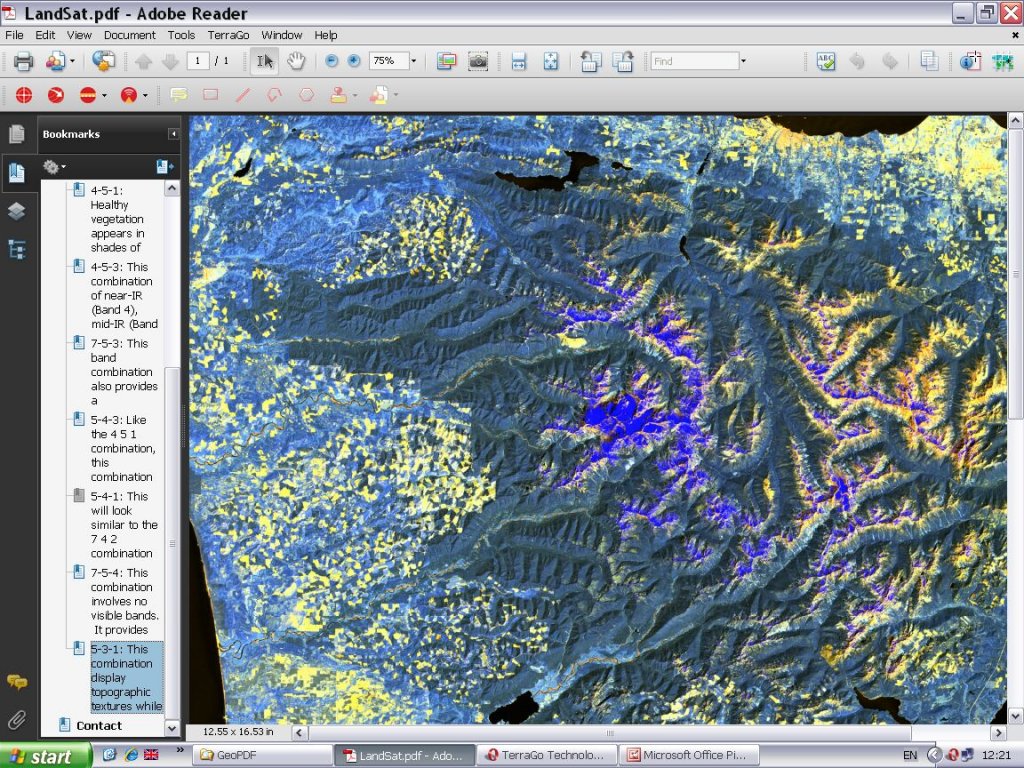Select the Hand pan tool
Image resolution: width=1024 pixels, height=768 pixels.
296,61
